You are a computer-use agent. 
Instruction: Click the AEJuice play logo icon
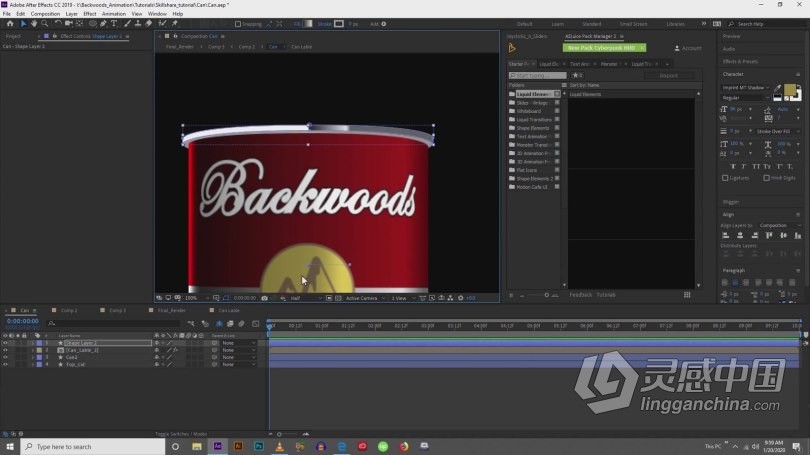(x=512, y=48)
